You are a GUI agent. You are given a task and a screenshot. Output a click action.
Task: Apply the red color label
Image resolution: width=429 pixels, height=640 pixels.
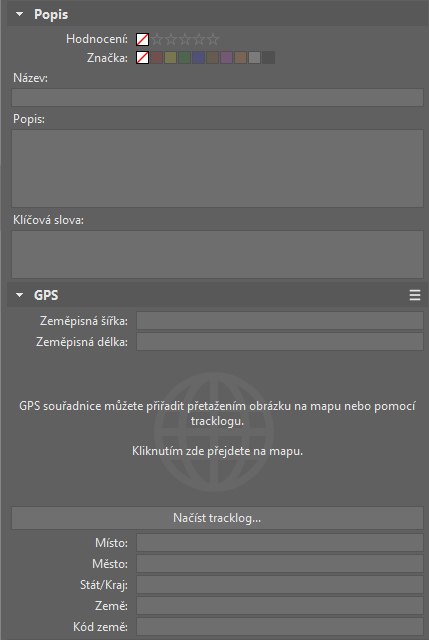[x=157, y=58]
